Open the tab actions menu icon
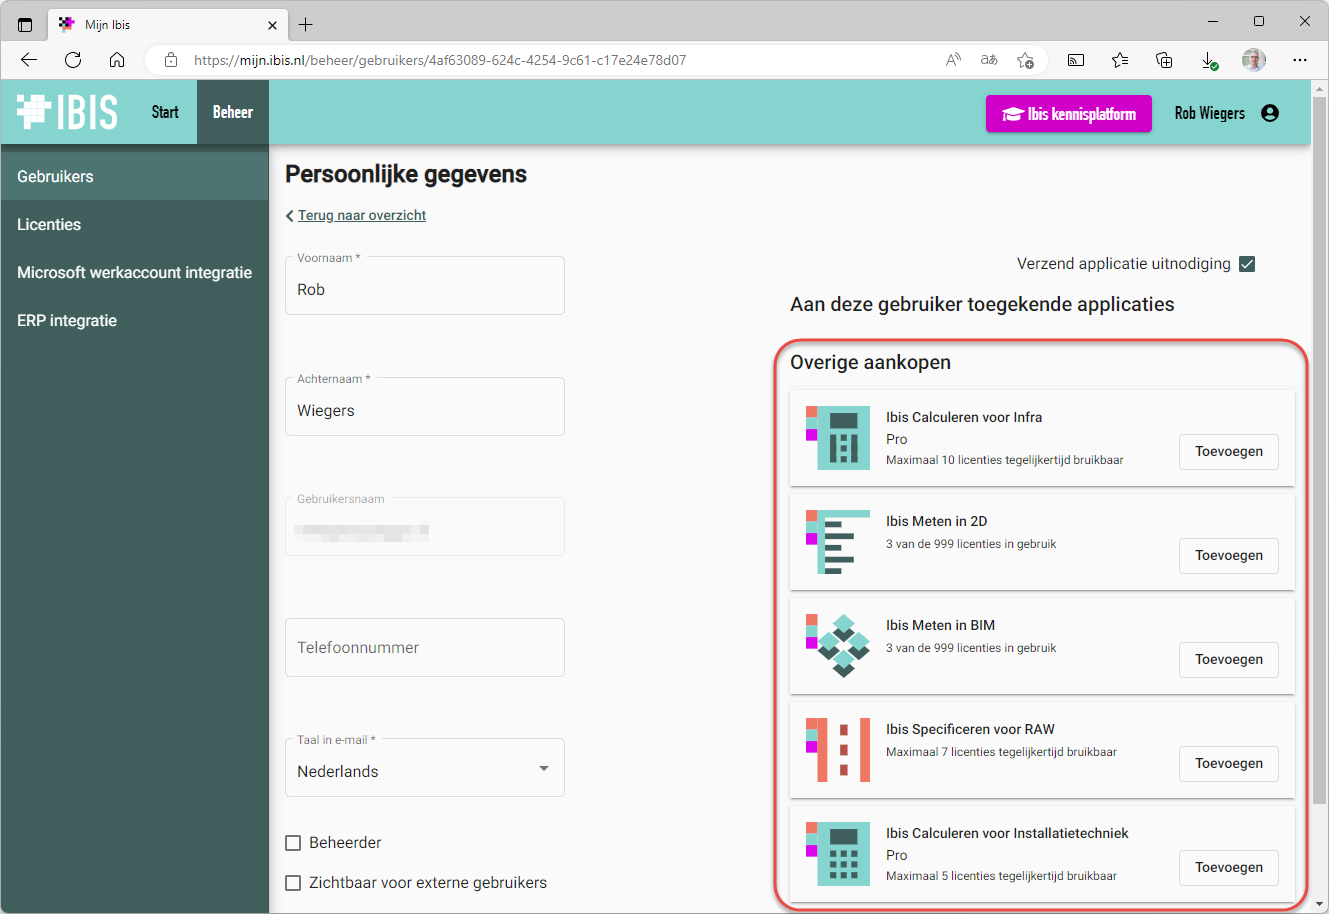This screenshot has width=1329, height=914. tap(25, 24)
